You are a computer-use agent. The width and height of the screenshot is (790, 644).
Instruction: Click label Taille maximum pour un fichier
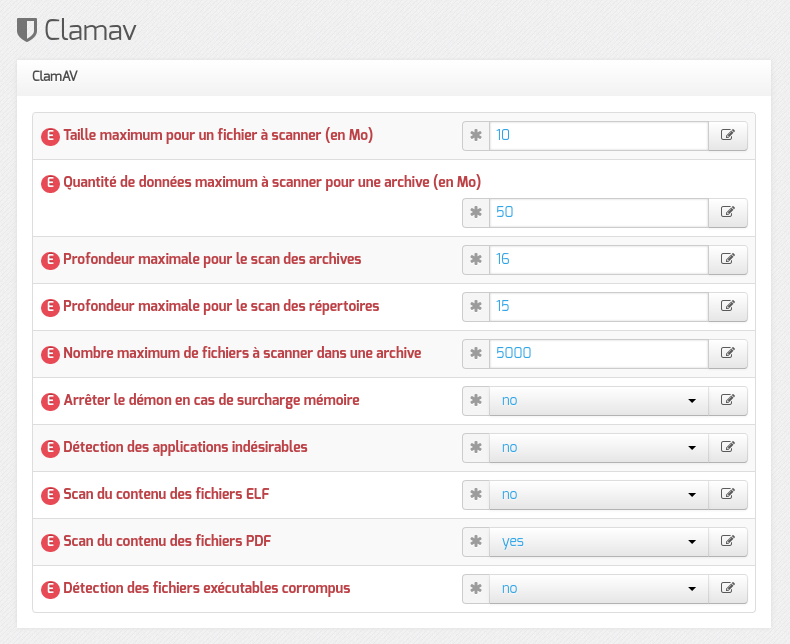(x=218, y=136)
